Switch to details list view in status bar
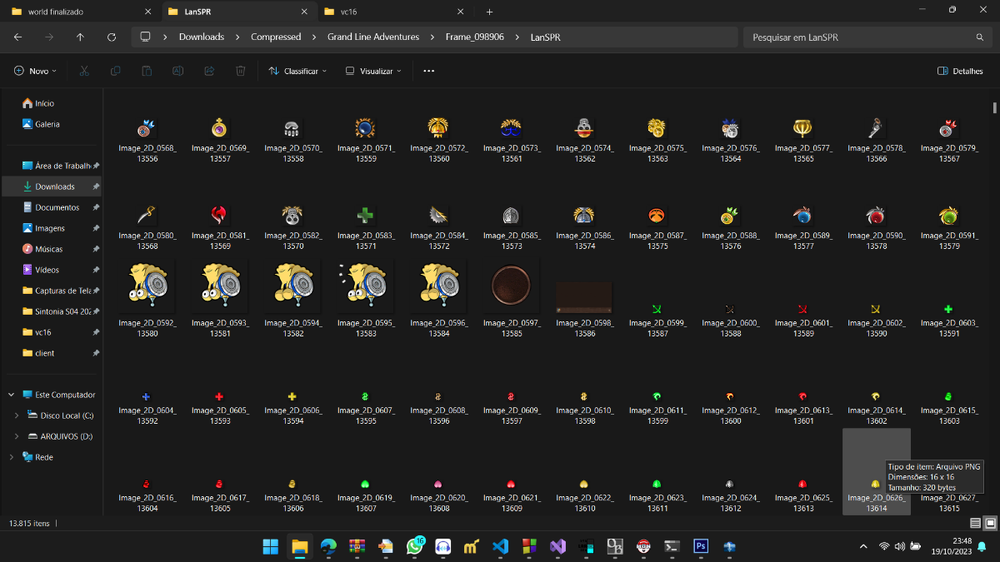 point(976,523)
